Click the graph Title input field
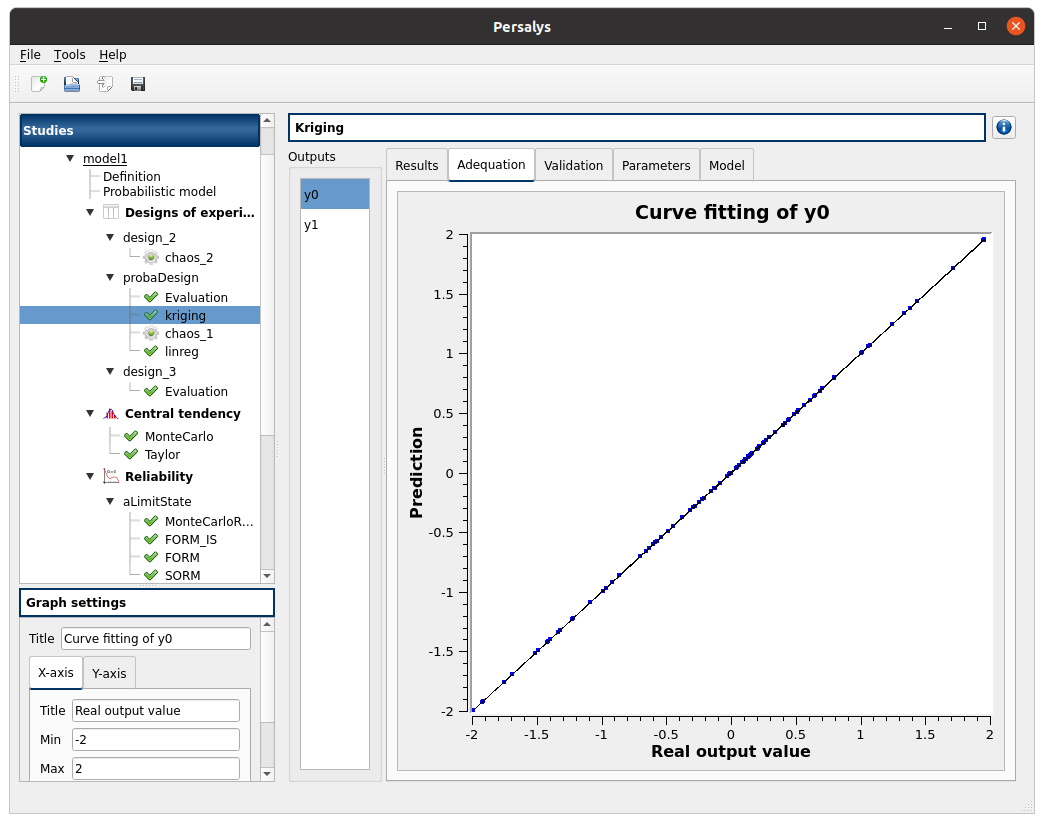This screenshot has width=1044, height=823. point(156,639)
